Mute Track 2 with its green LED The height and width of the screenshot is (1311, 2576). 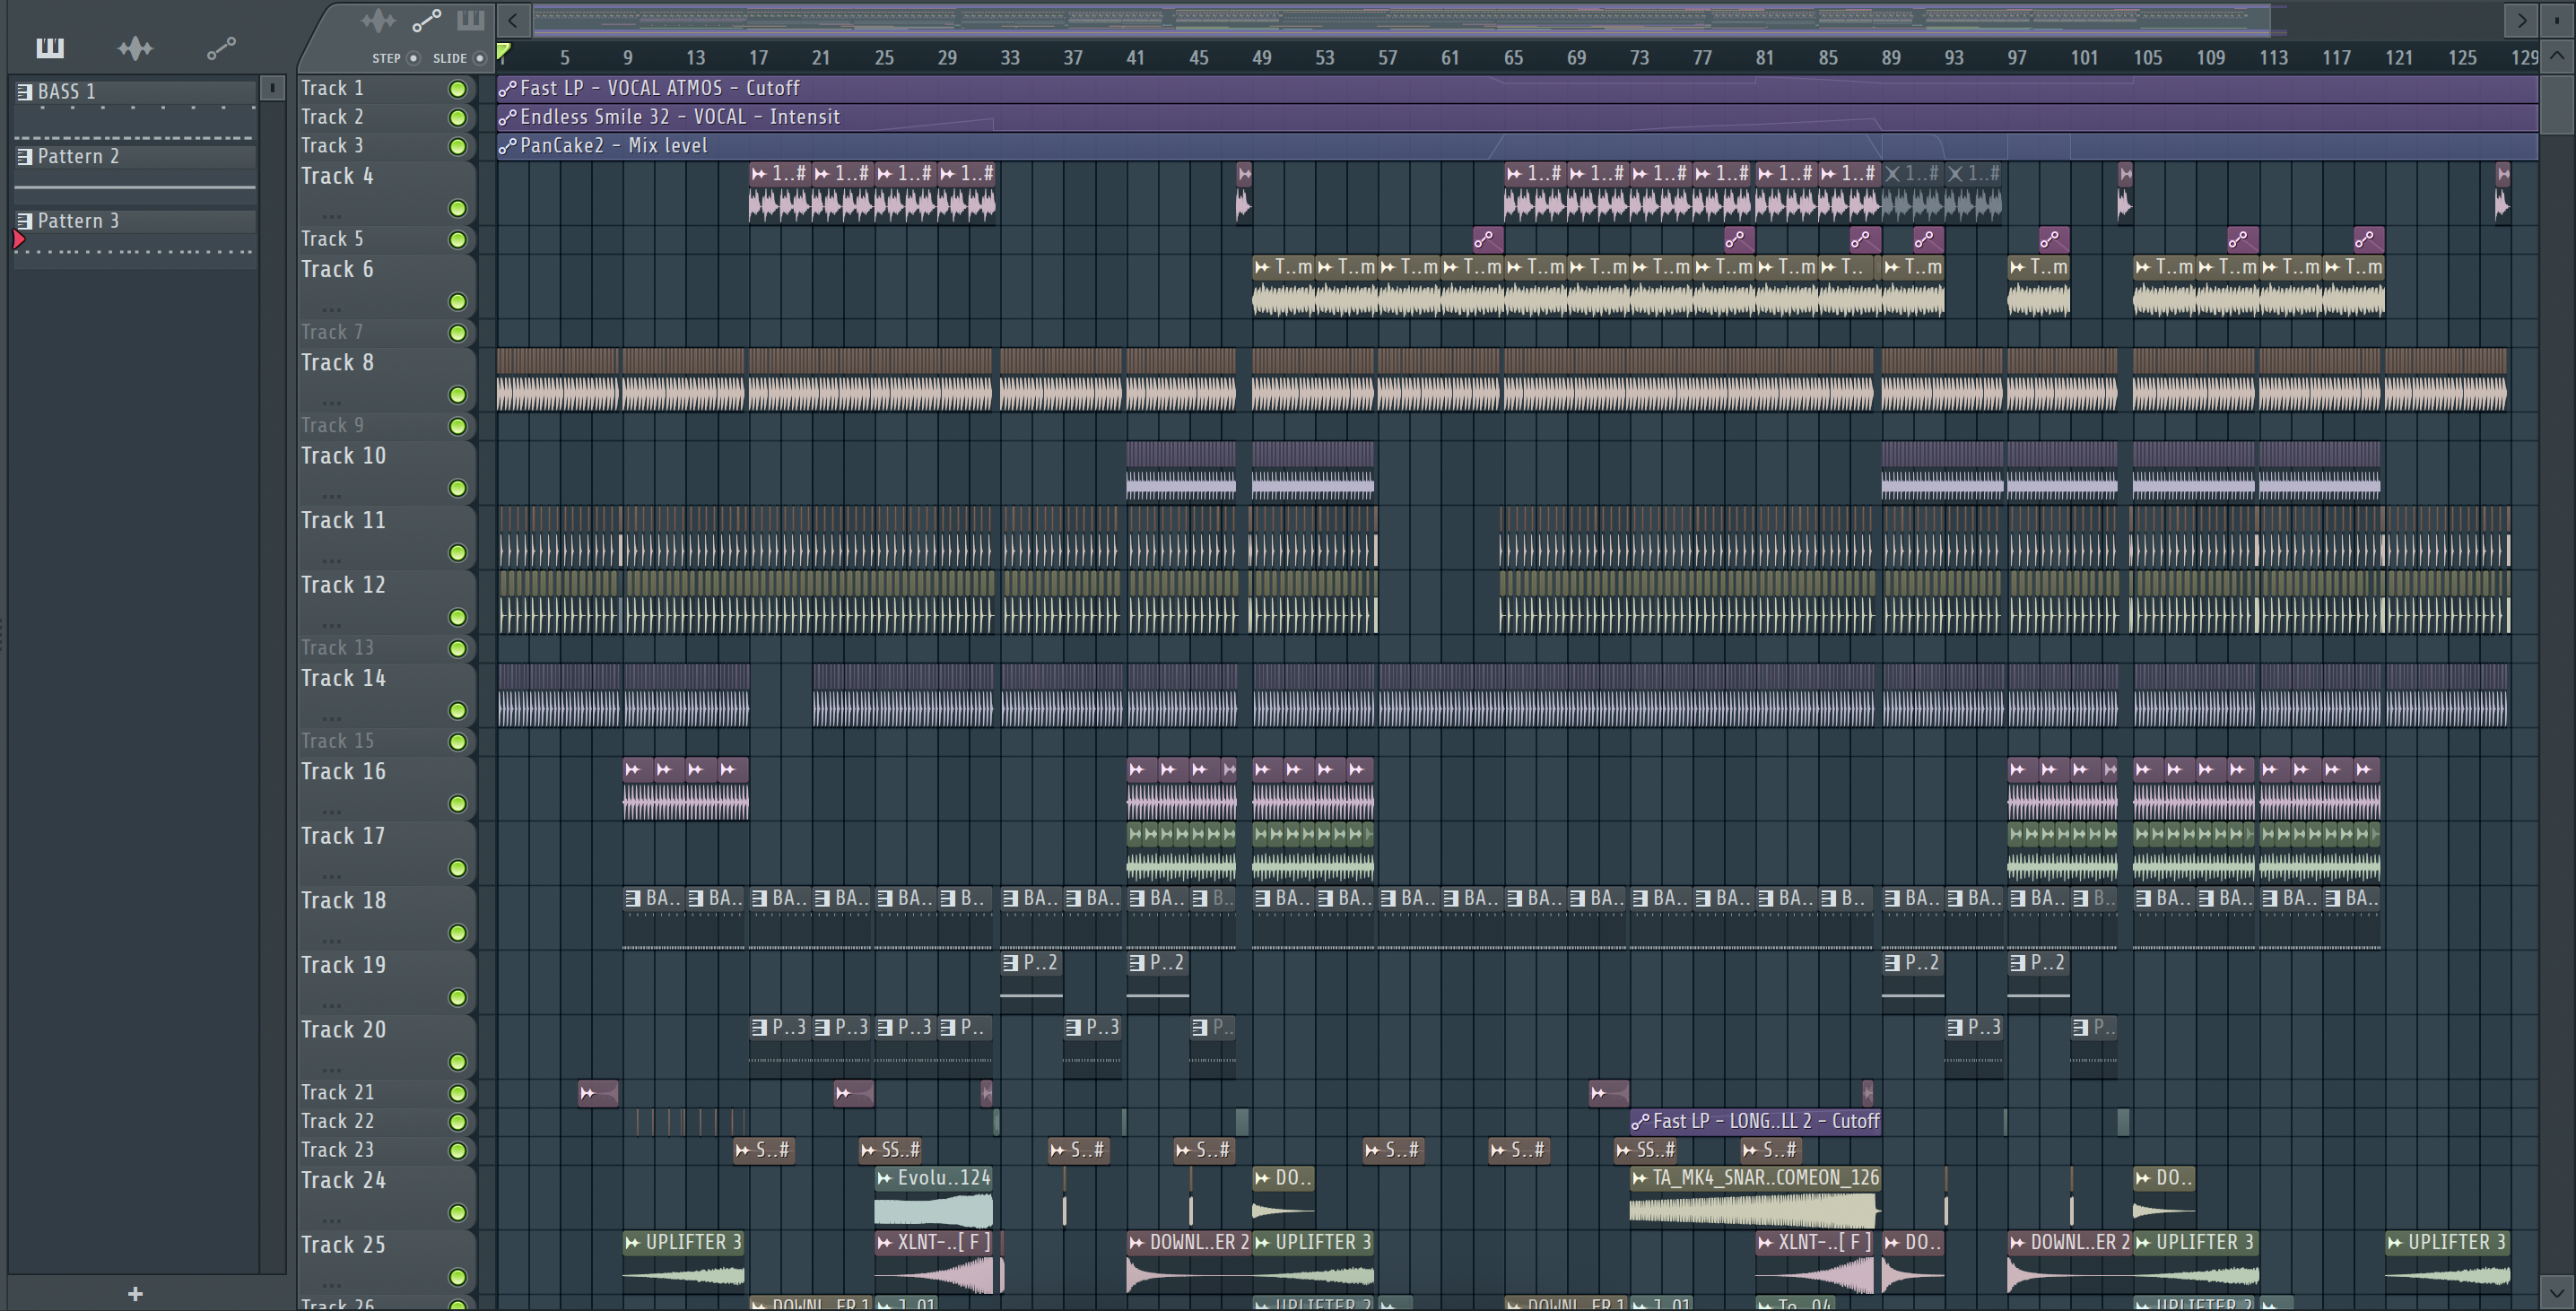[457, 118]
